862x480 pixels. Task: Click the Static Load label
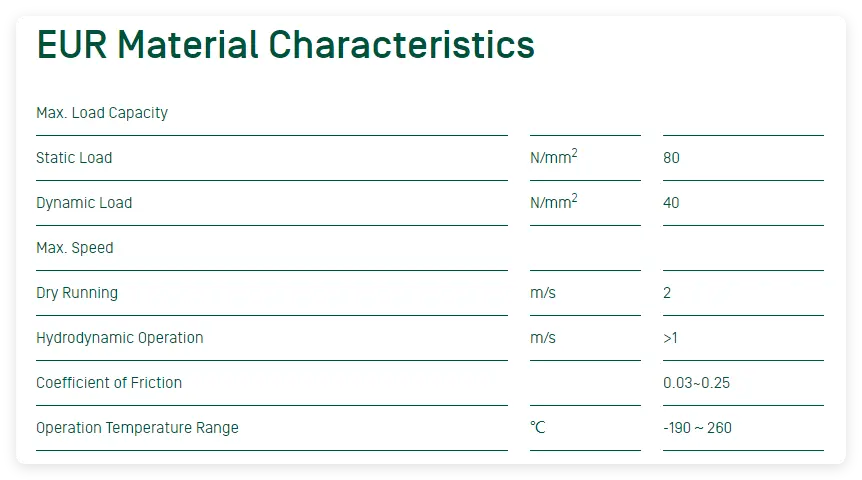[74, 158]
